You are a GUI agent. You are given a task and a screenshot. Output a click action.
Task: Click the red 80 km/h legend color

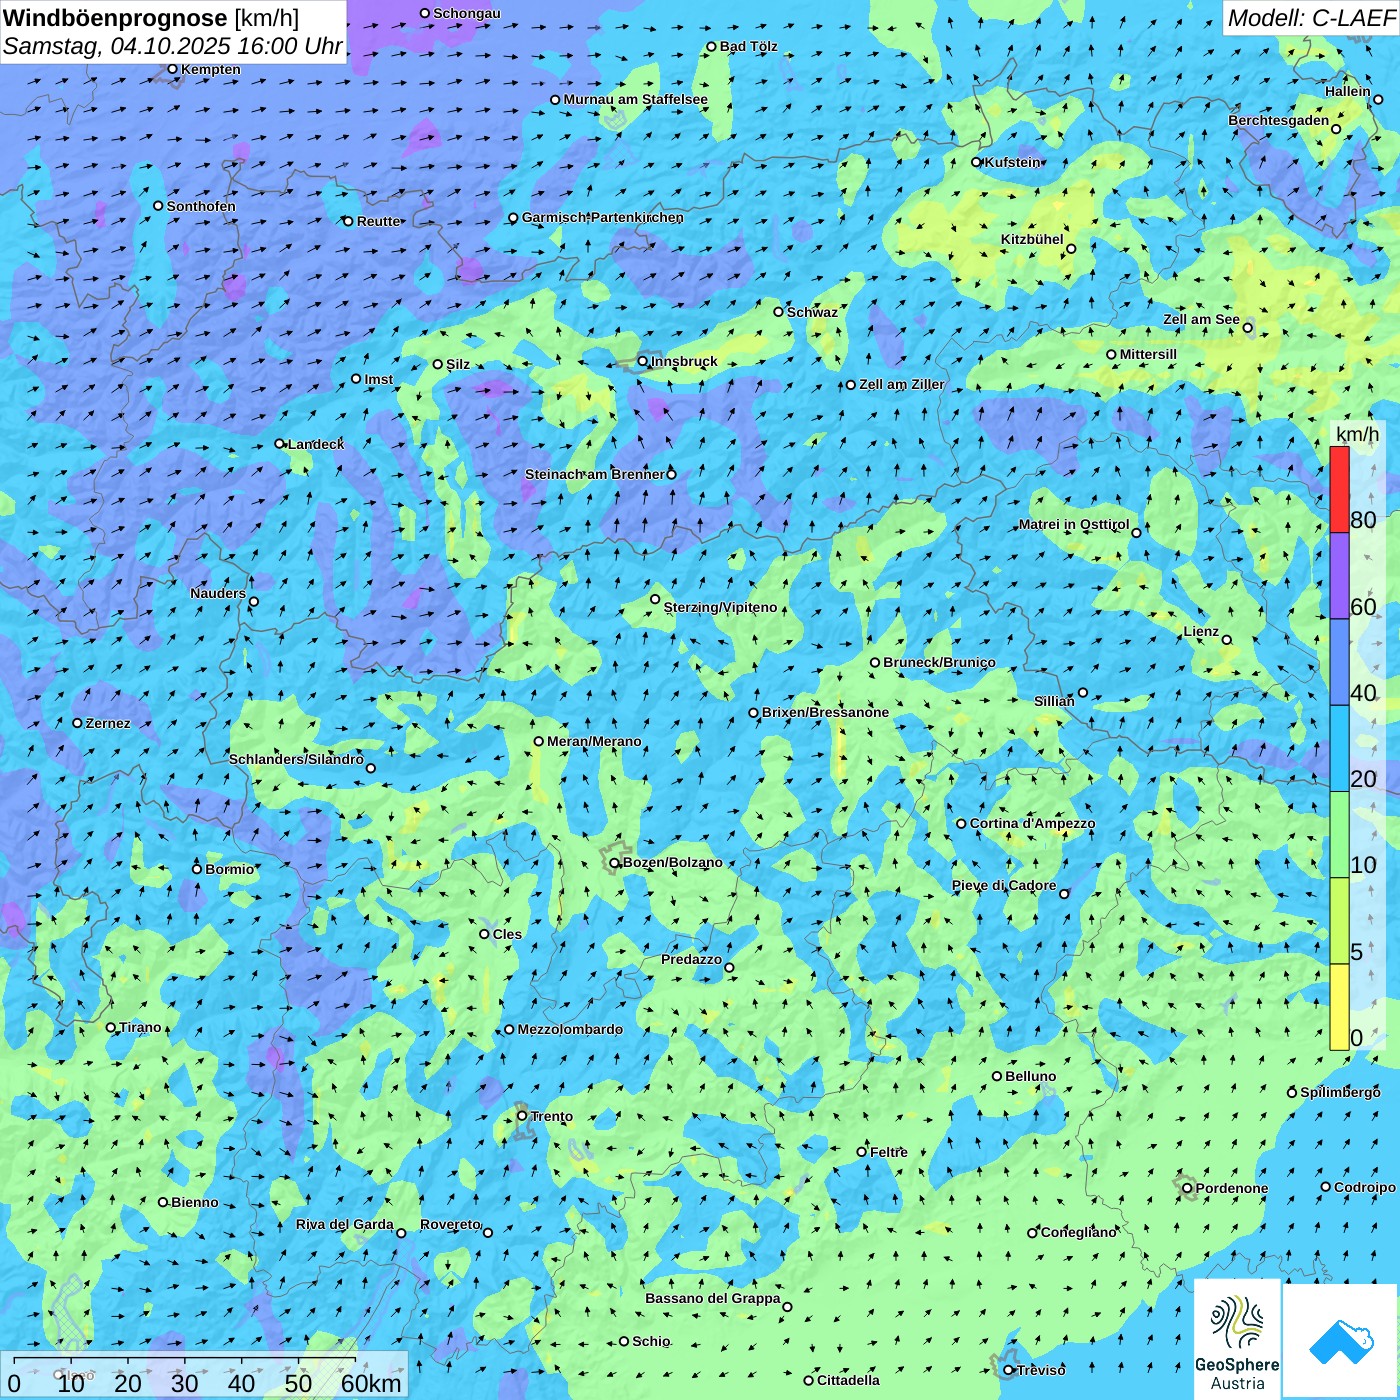1339,489
